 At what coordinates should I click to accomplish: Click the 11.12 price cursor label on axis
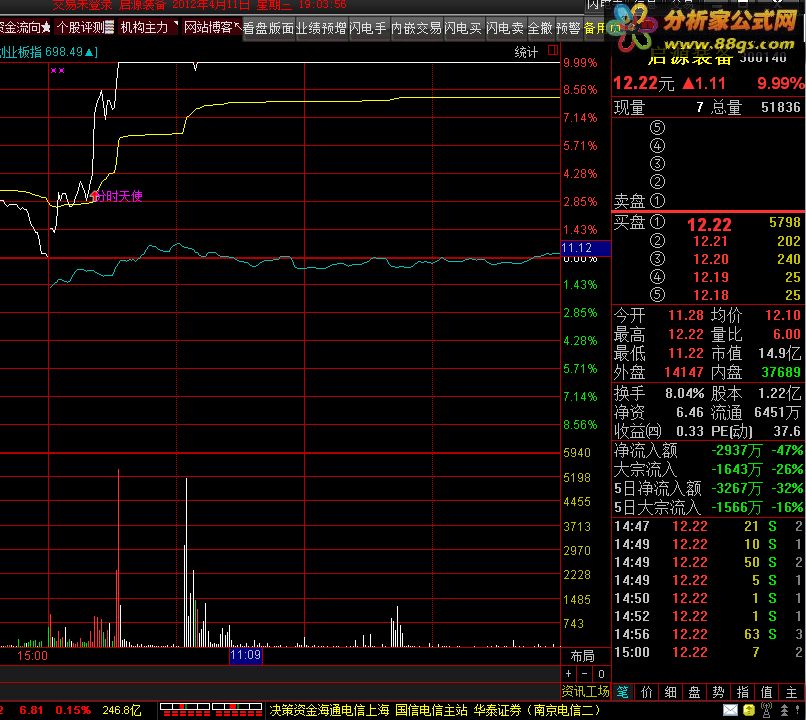[585, 248]
